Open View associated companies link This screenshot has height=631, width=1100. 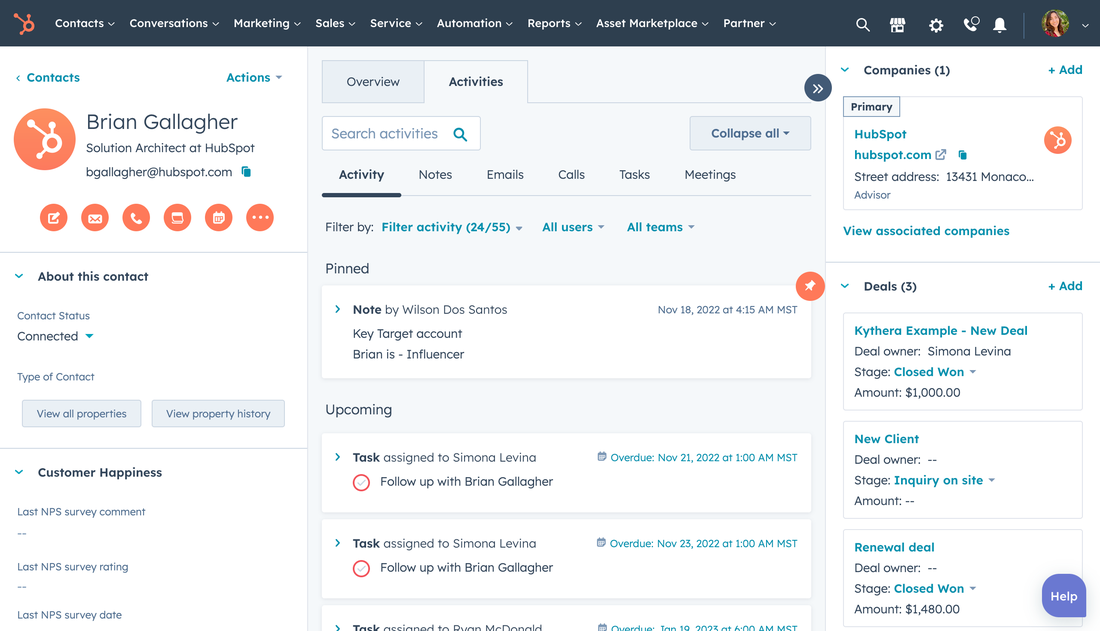coord(926,231)
